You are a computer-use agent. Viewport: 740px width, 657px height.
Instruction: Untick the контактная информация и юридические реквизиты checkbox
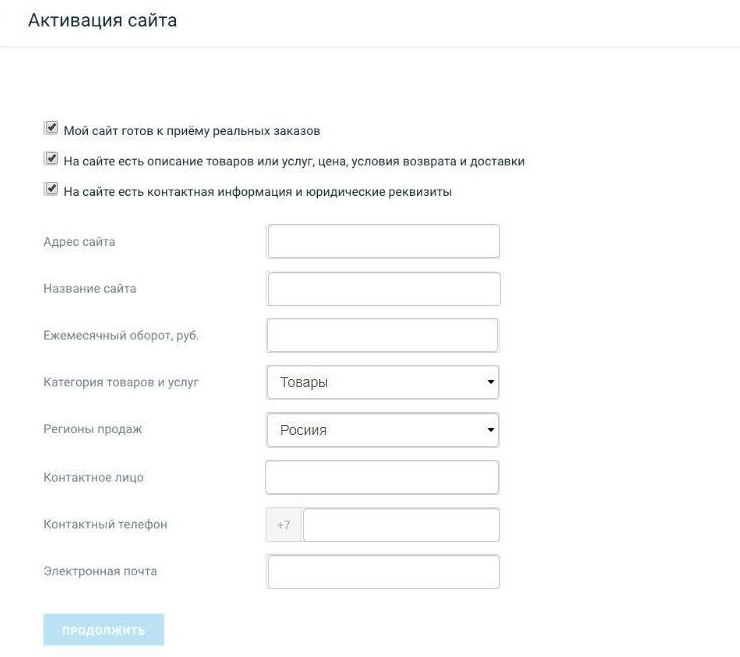[x=51, y=190]
